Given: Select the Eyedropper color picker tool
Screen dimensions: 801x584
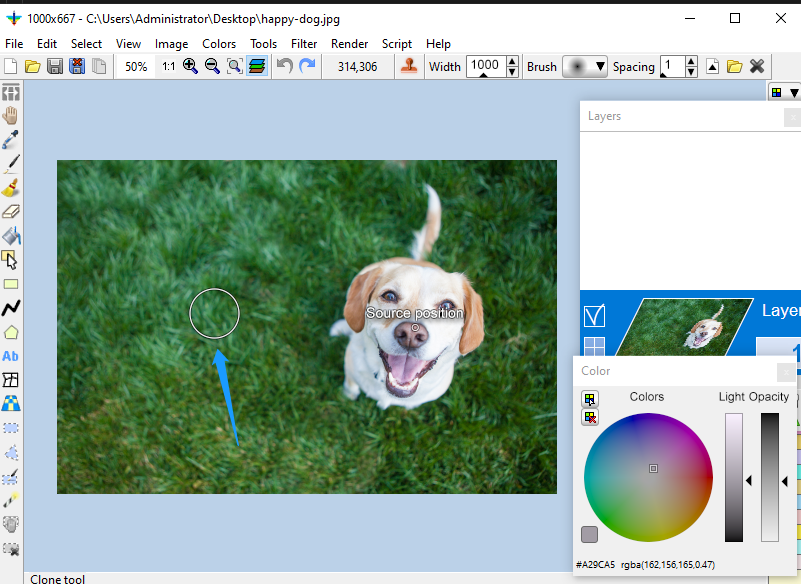Looking at the screenshot, I should 11,139.
